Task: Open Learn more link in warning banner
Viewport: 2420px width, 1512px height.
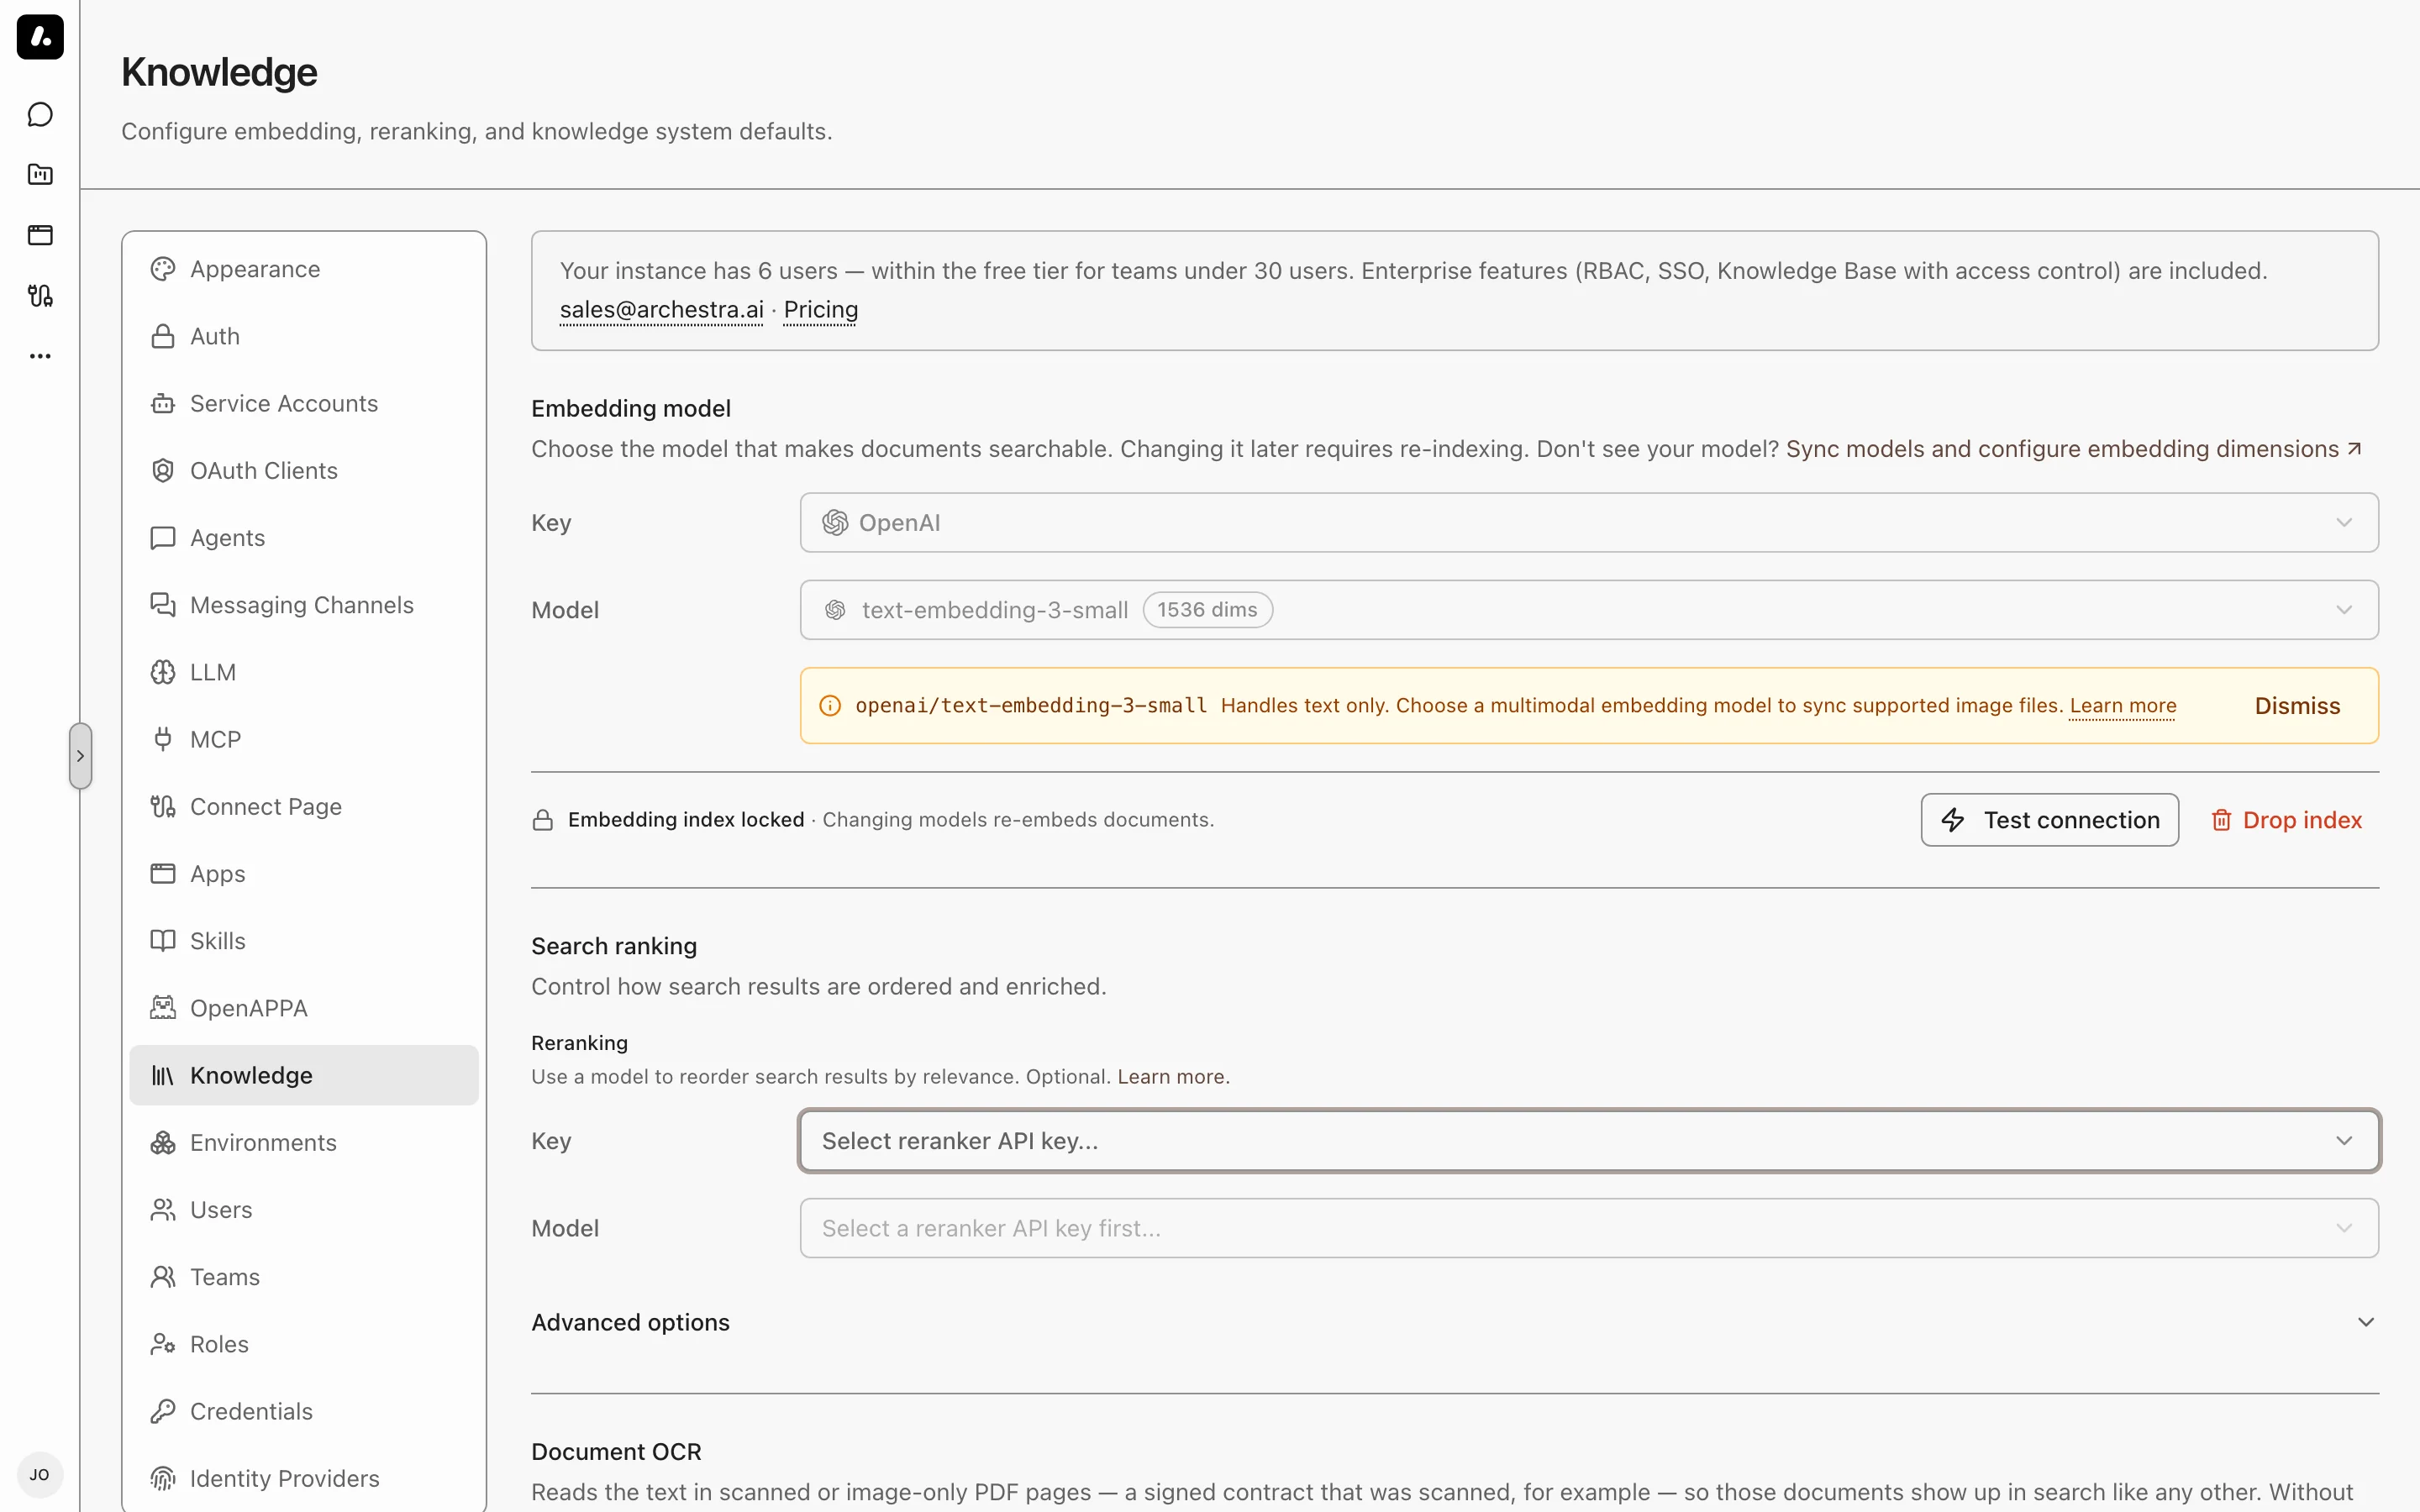Action: click(x=2123, y=706)
